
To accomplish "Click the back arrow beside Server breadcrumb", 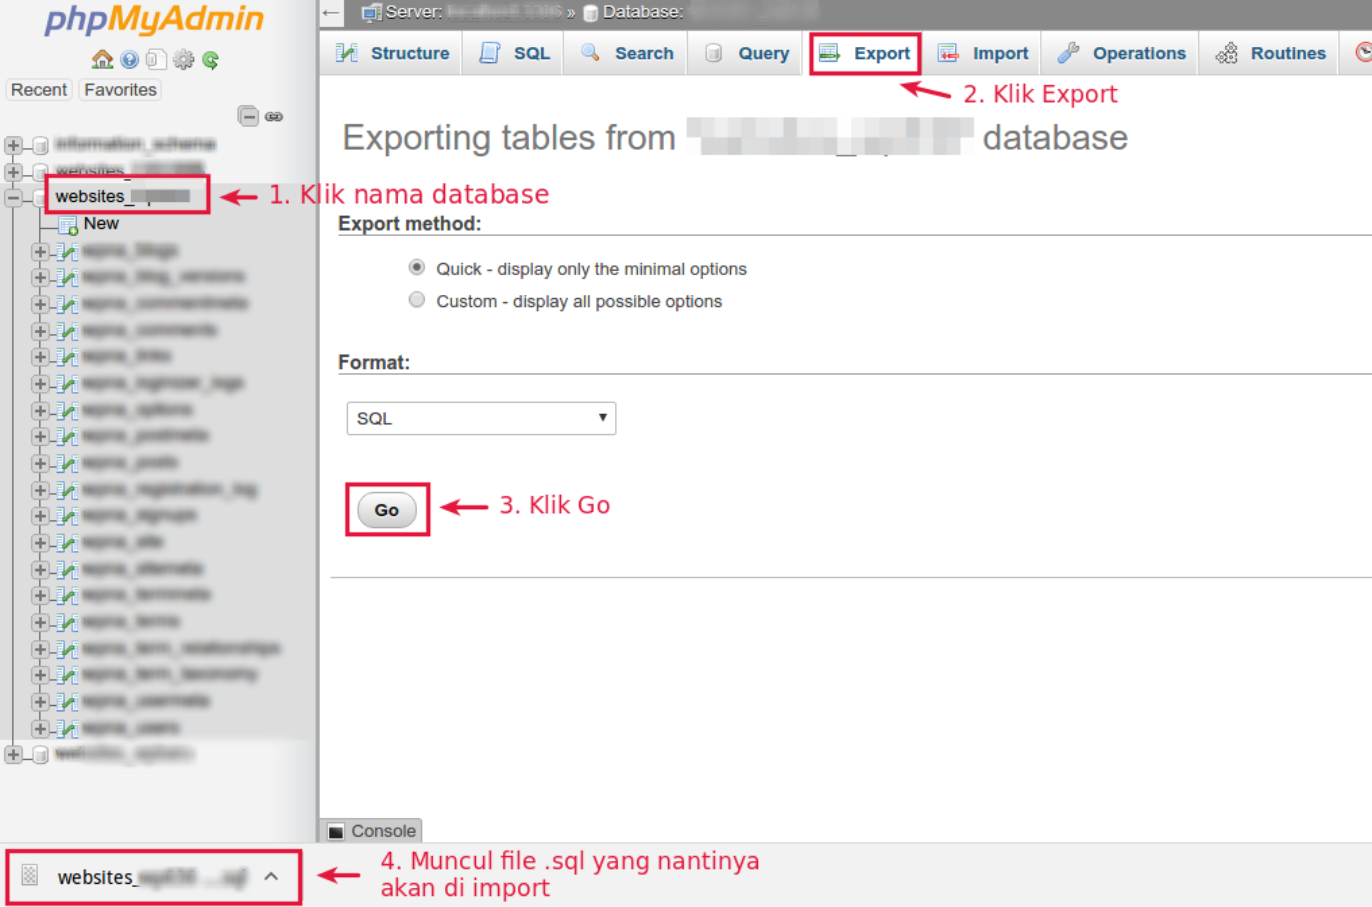I will tap(332, 13).
